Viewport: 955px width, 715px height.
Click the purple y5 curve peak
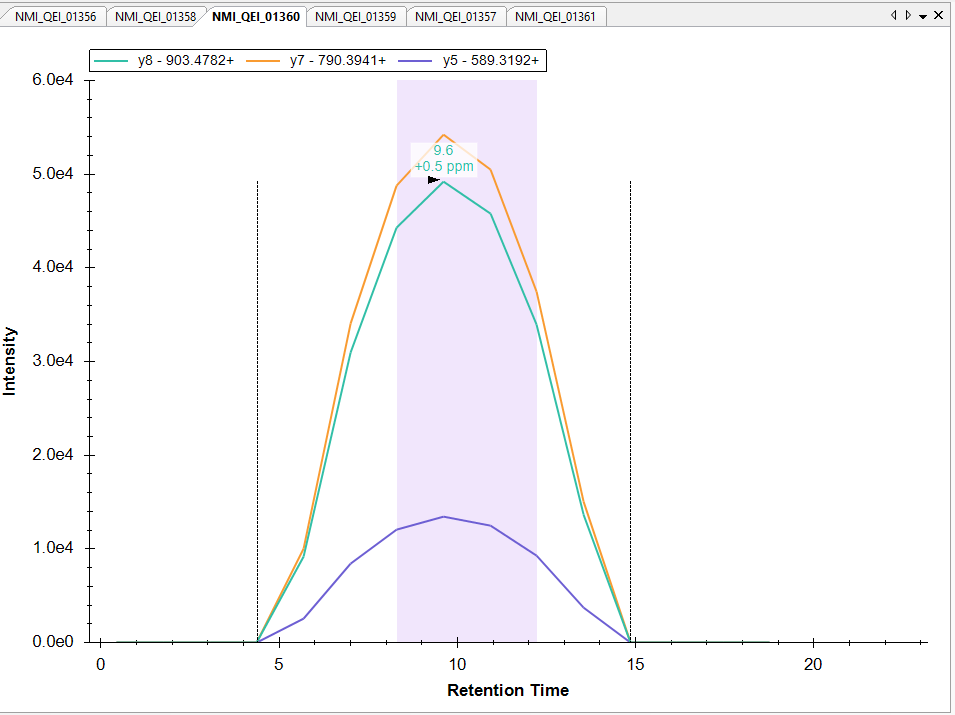pyautogui.click(x=444, y=517)
